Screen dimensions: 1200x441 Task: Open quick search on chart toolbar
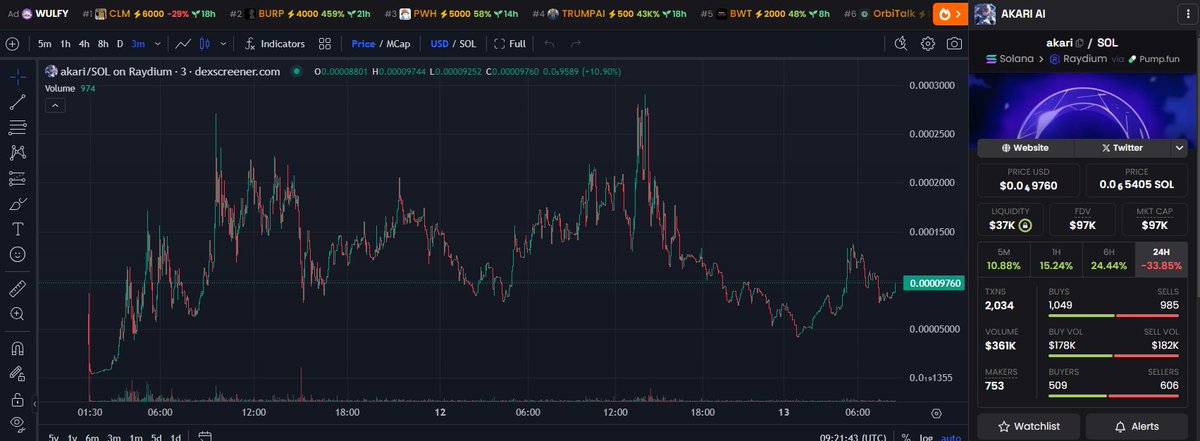[x=901, y=44]
